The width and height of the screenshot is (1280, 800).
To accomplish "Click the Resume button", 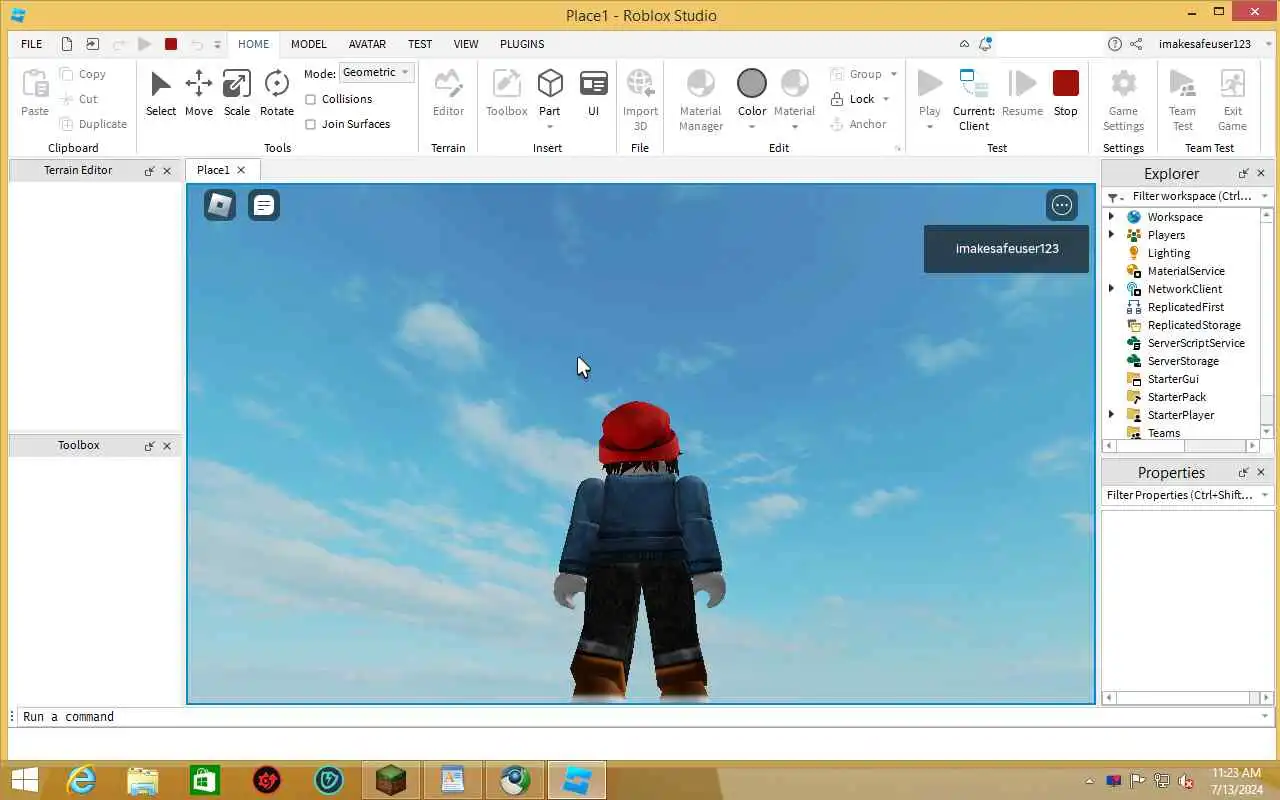I will 1022,93.
